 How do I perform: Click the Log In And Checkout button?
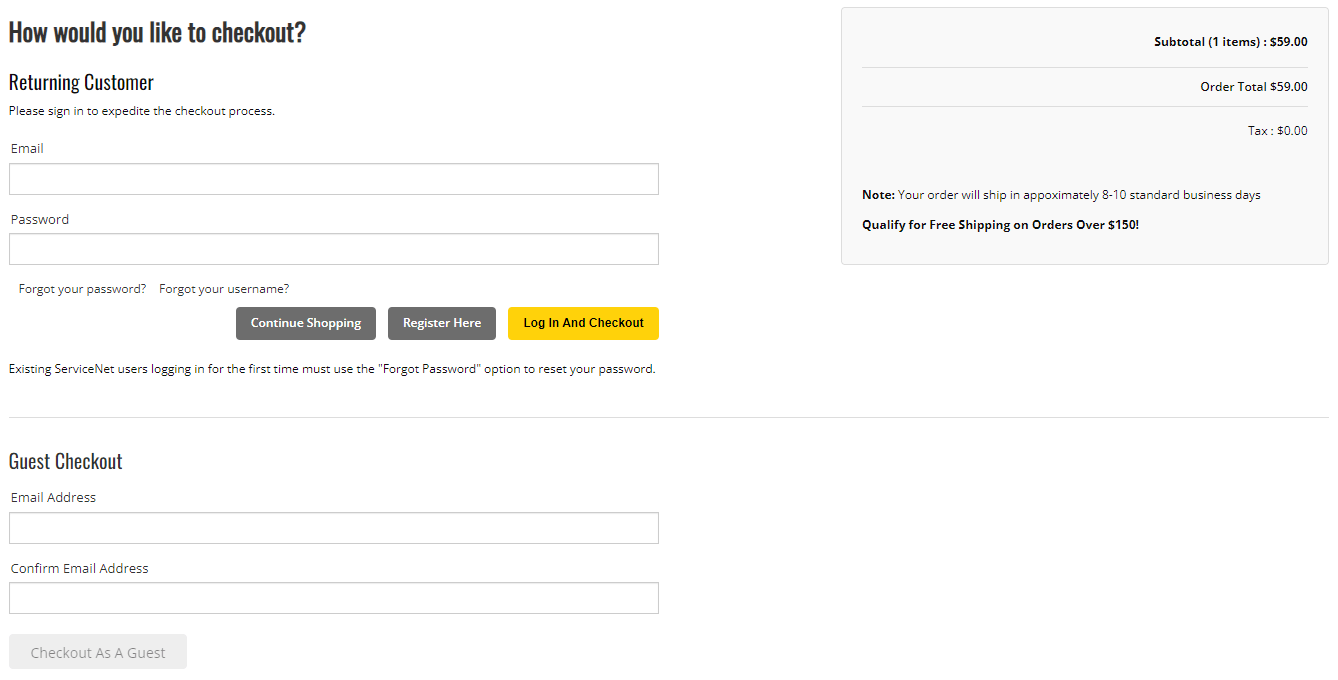pos(583,323)
